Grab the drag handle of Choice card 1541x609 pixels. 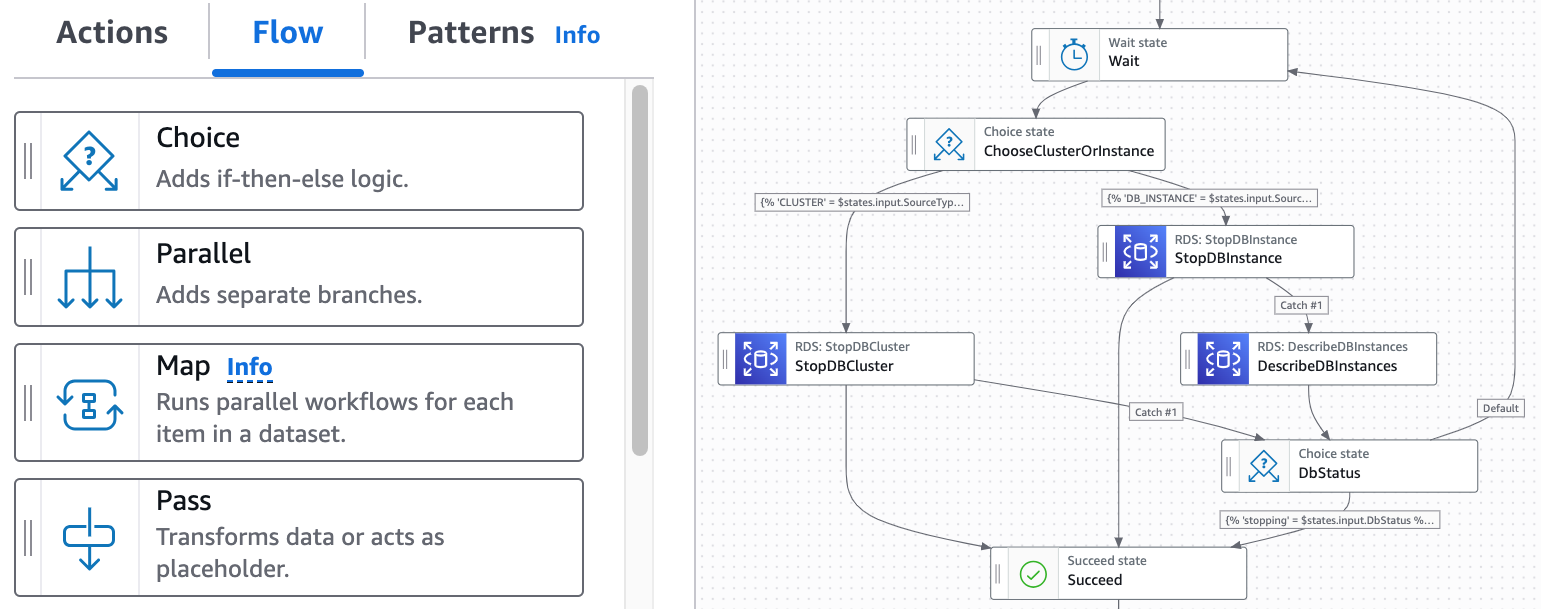click(x=28, y=161)
